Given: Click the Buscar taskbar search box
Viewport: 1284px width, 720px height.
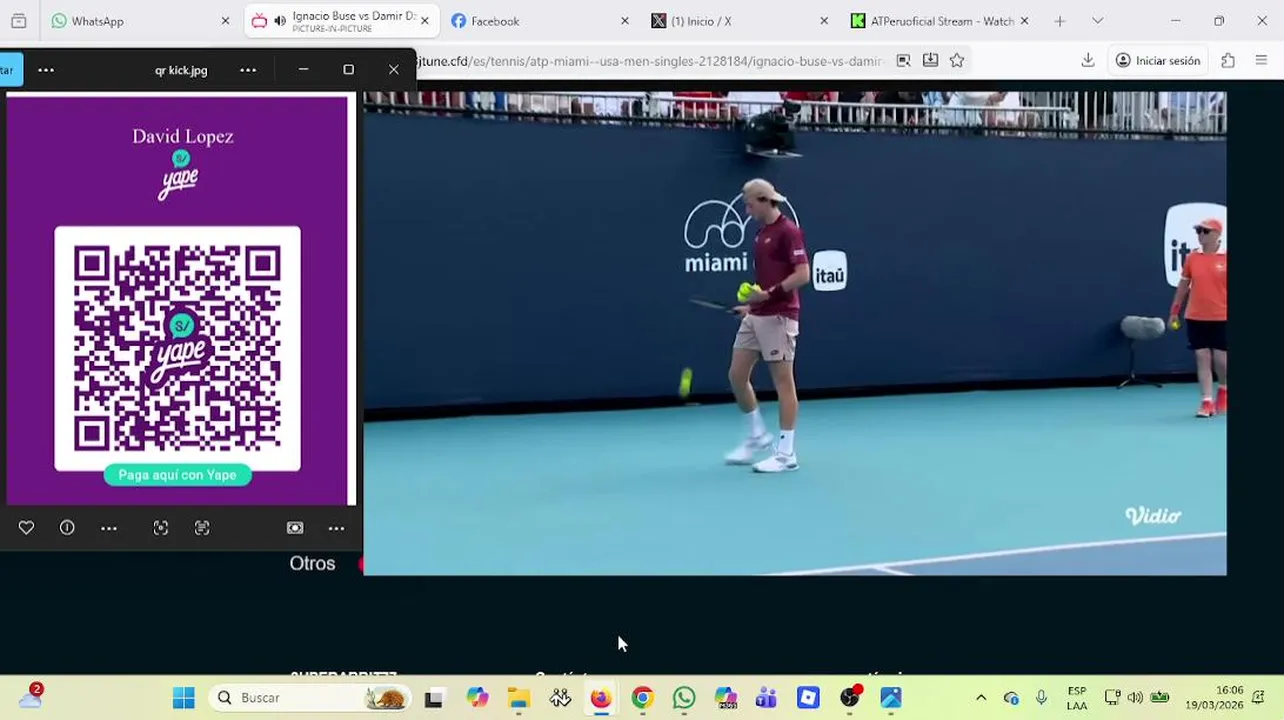Looking at the screenshot, I should (x=310, y=698).
